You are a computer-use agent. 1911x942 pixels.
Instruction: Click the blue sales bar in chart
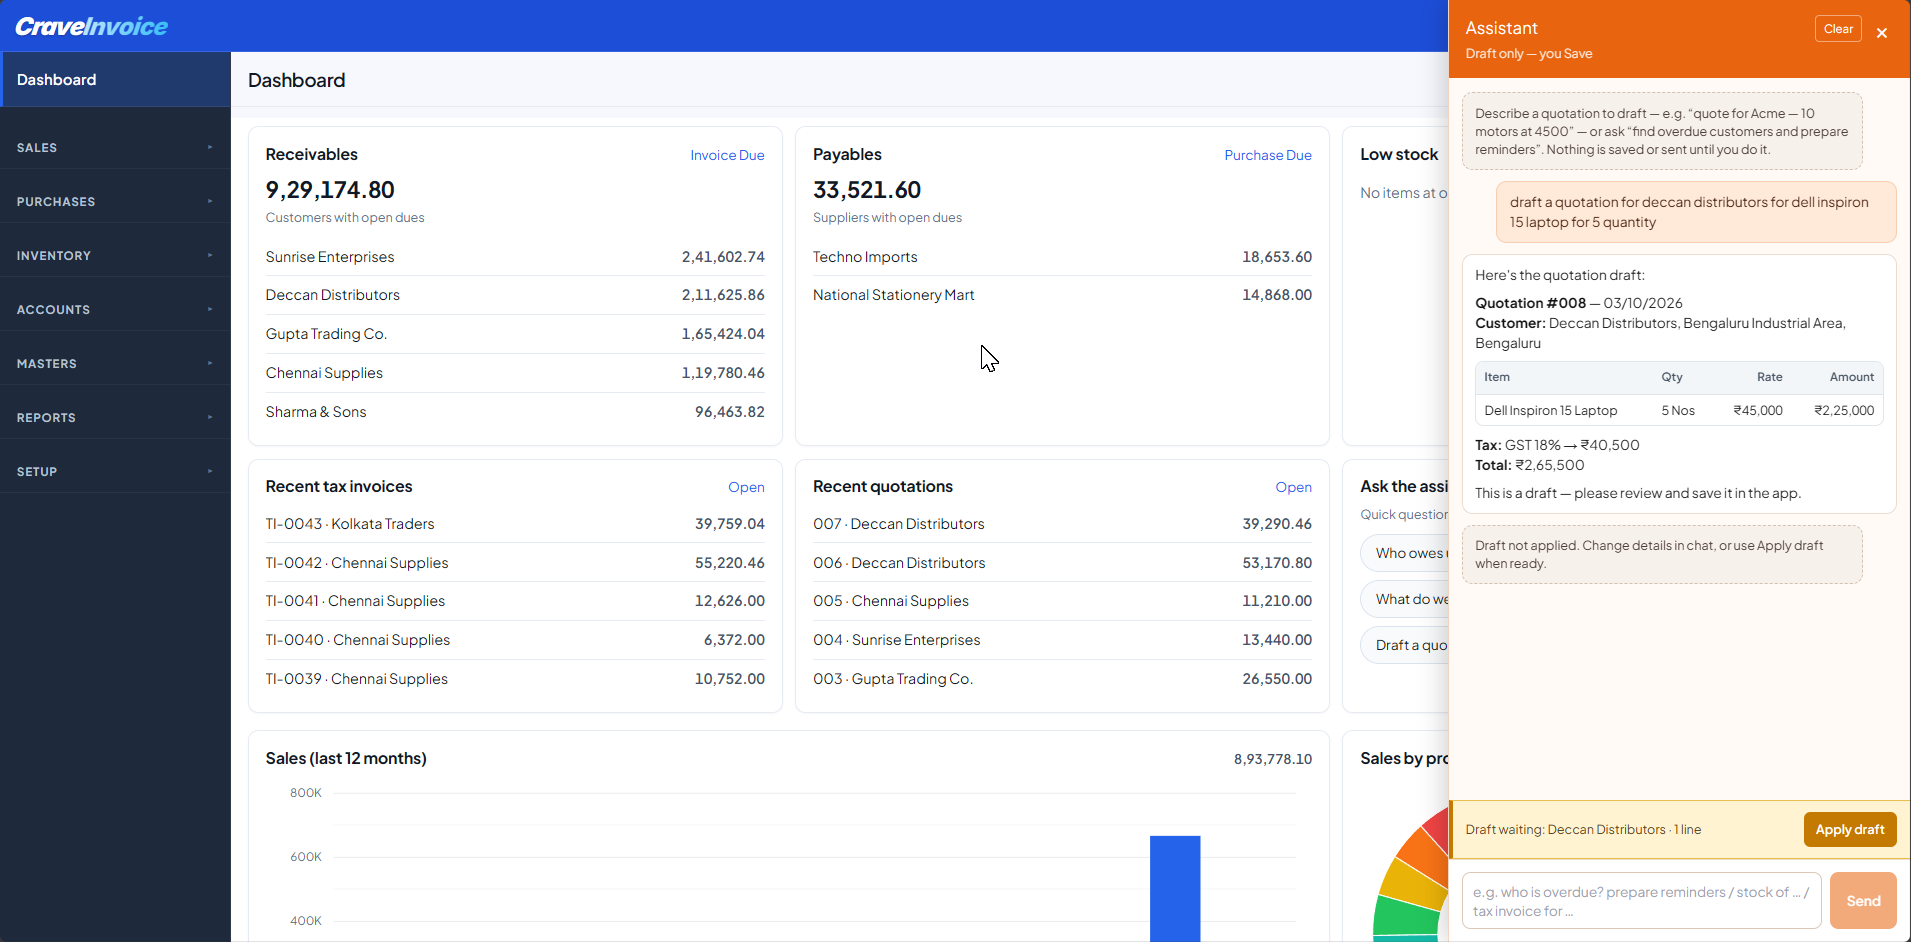(1175, 888)
